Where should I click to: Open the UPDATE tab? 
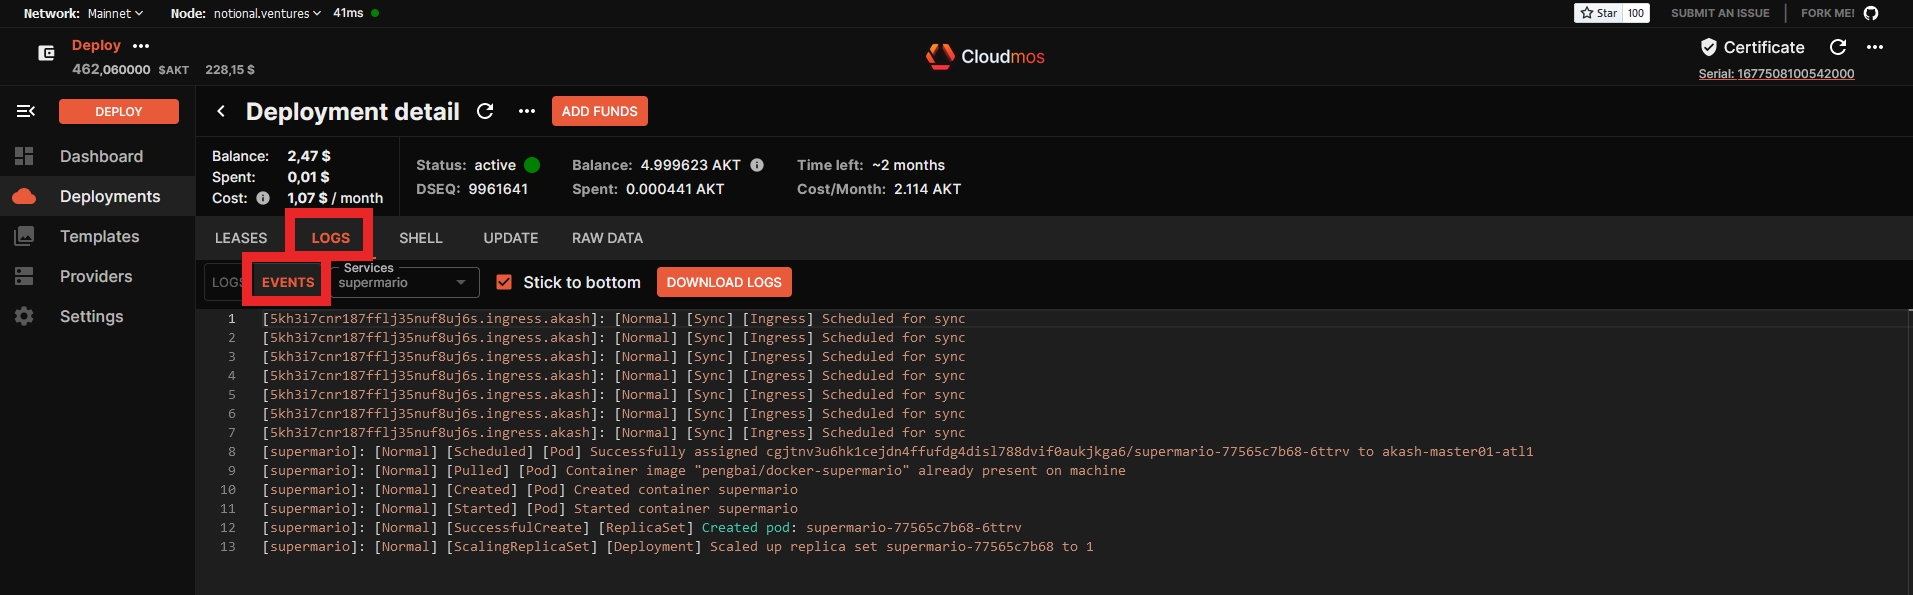[x=511, y=238]
